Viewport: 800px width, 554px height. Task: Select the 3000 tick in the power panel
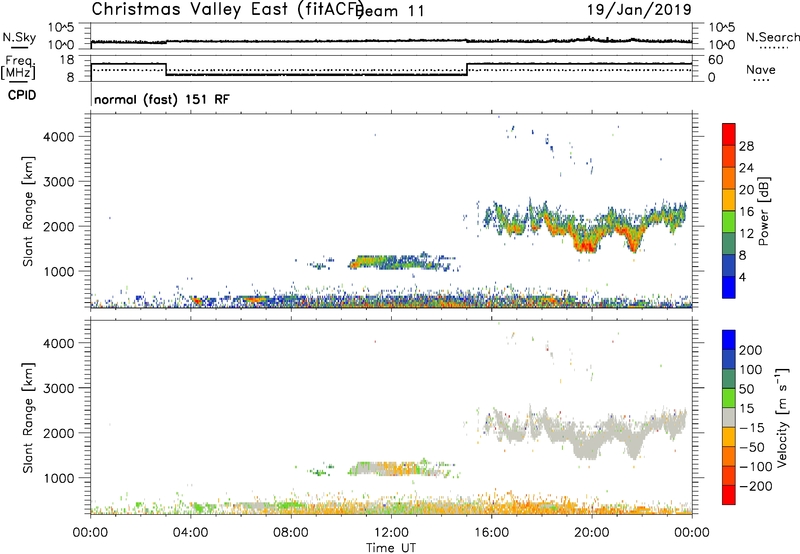pos(59,182)
